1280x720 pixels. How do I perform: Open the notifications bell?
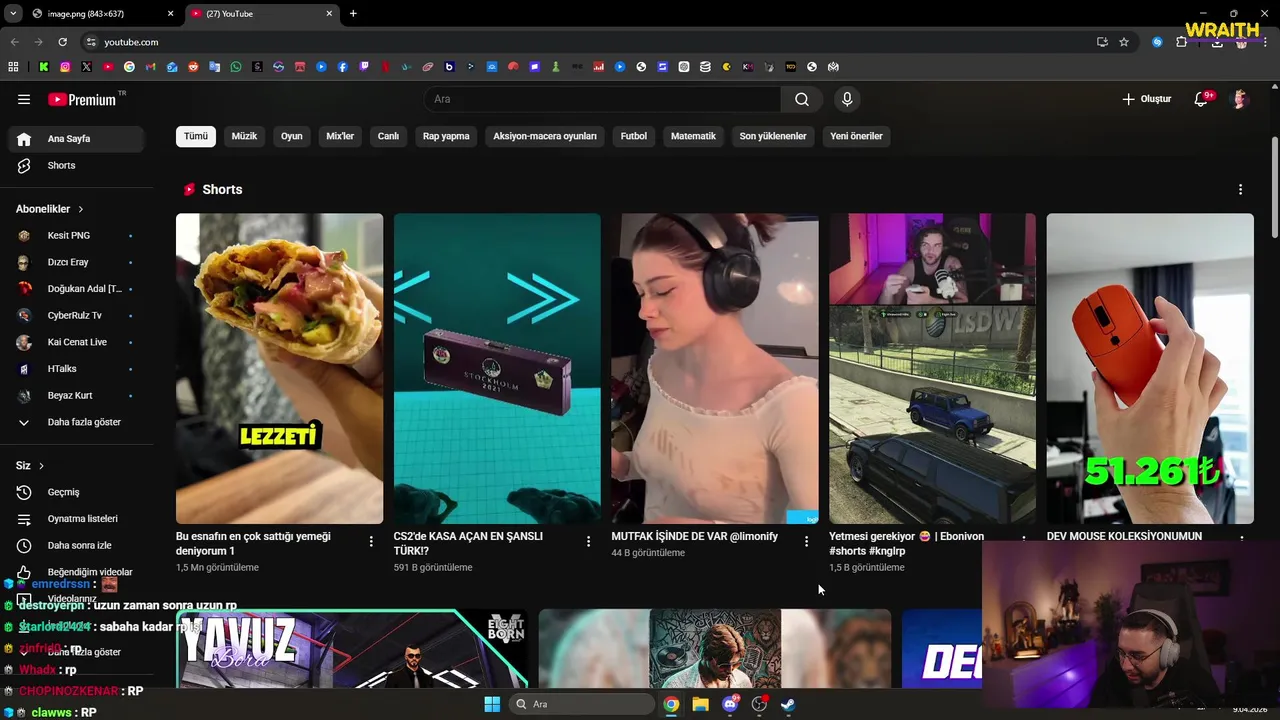(x=1202, y=99)
